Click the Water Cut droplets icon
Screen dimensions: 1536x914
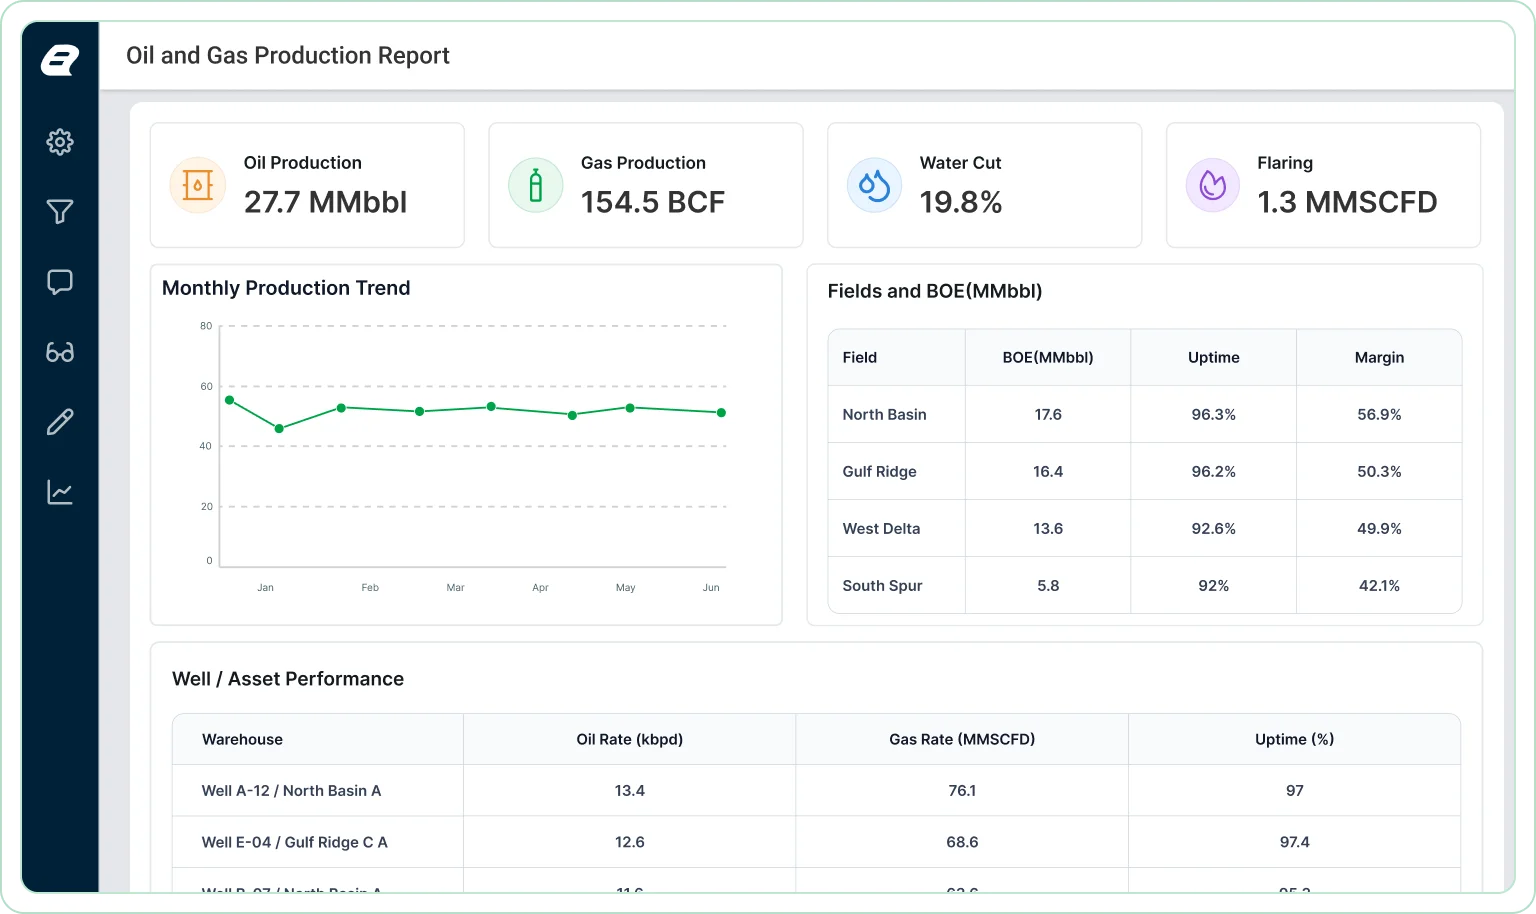click(x=875, y=185)
